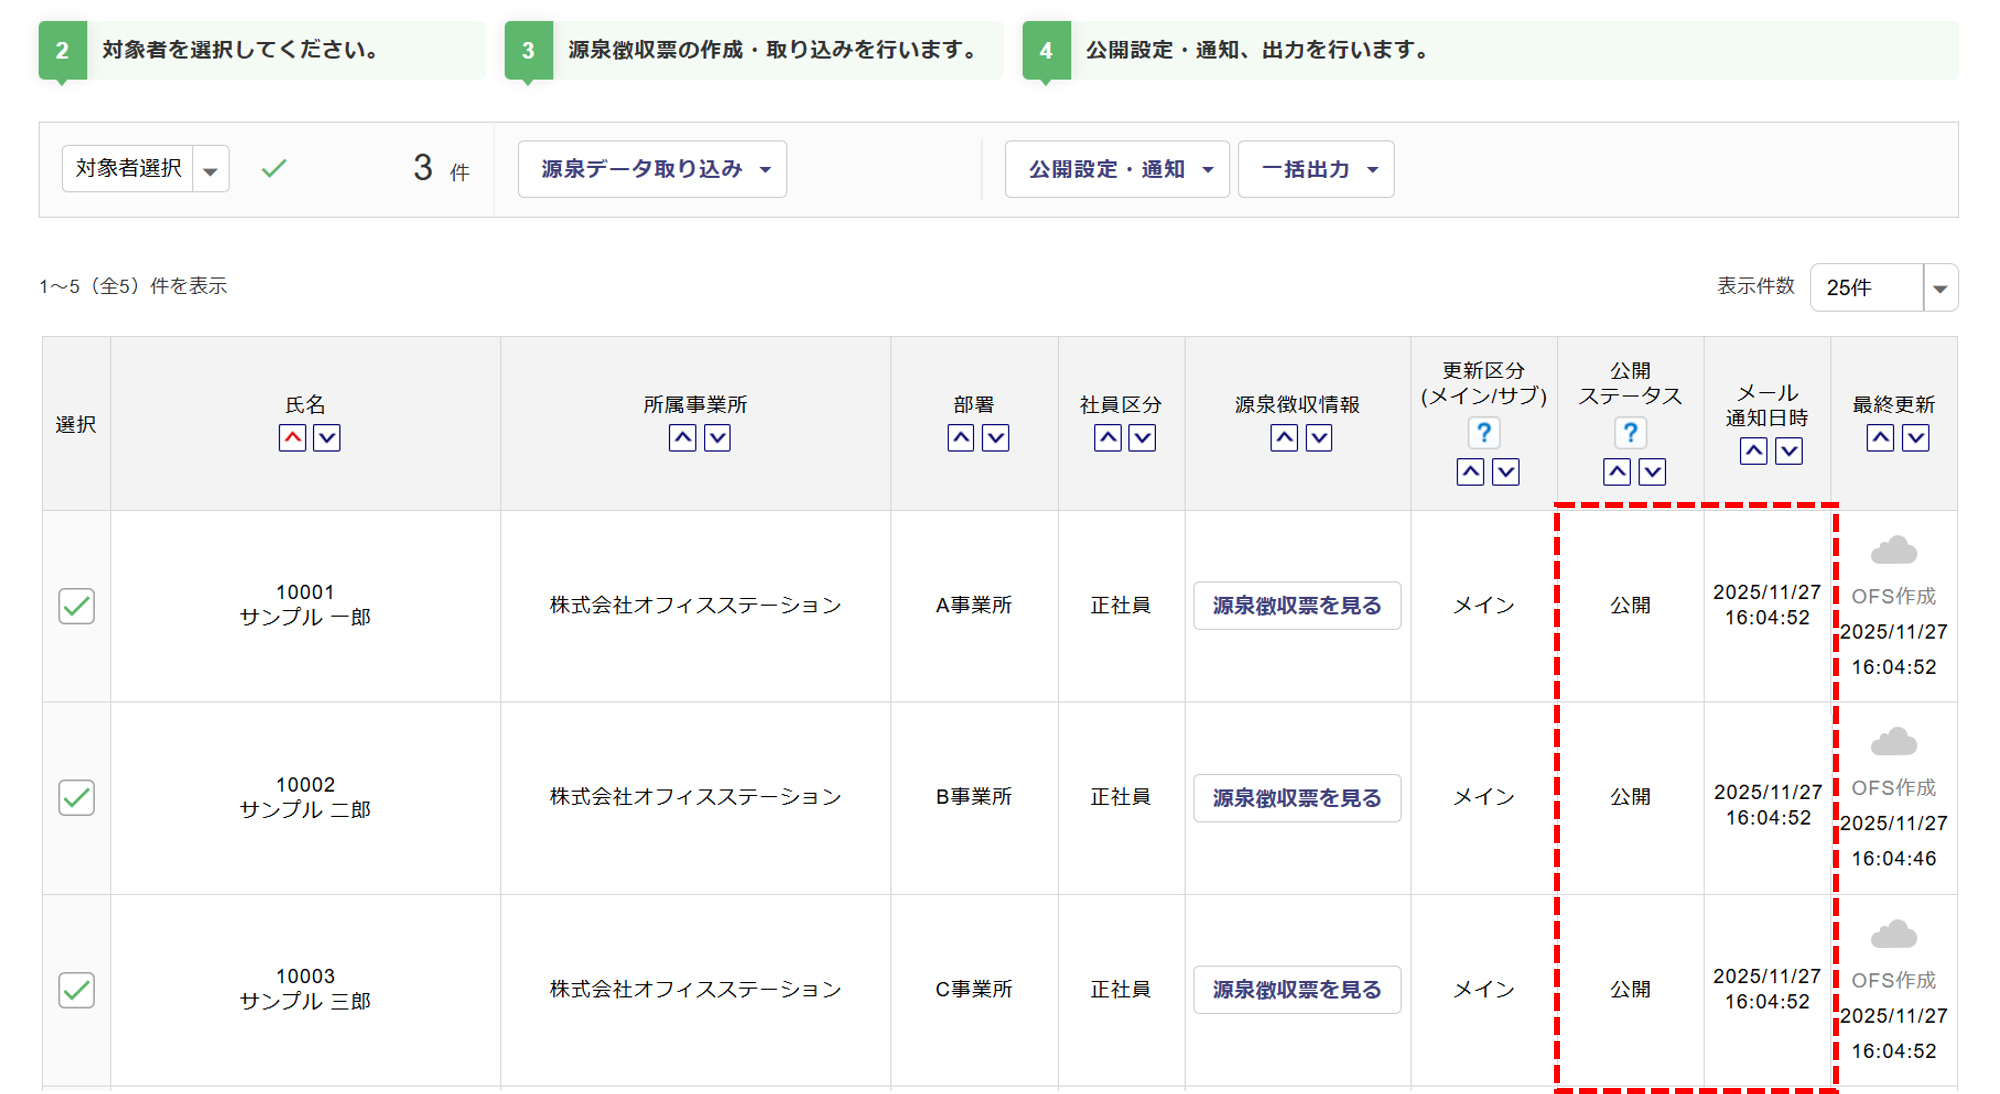Sort 氏名 column ascending with up arrow

click(x=292, y=438)
